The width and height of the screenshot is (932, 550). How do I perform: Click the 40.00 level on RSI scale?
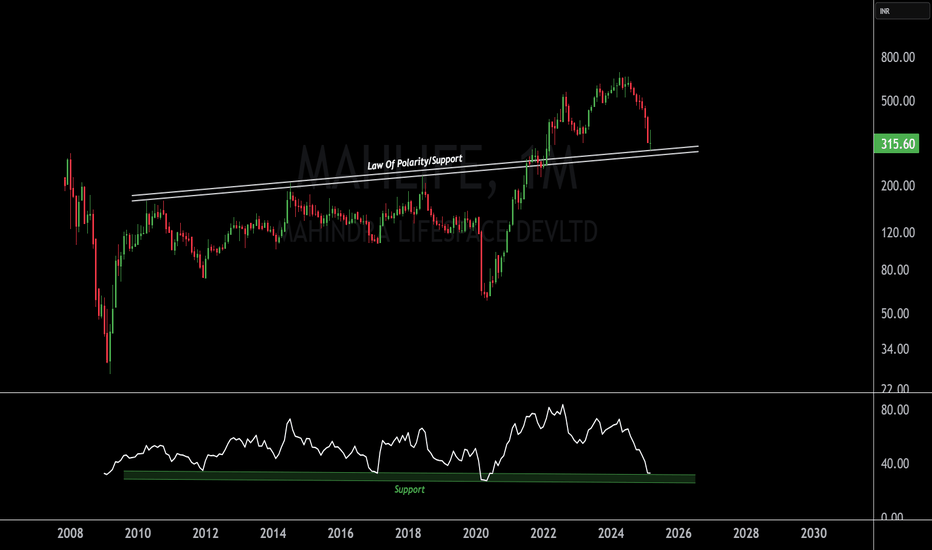895,463
